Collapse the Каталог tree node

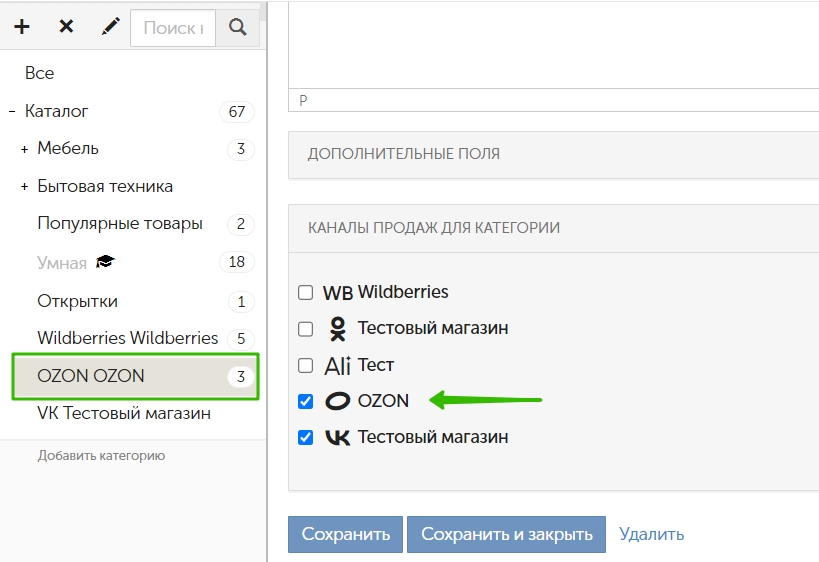(x=12, y=111)
